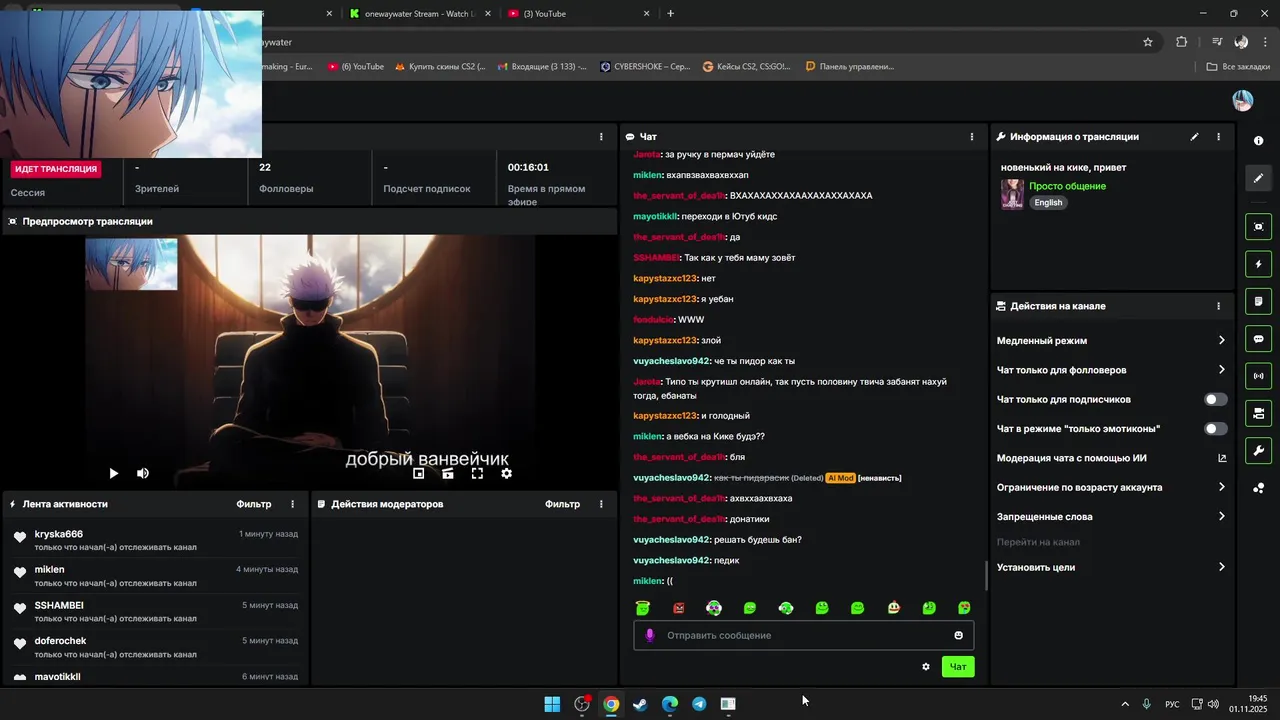Open the Купить скины CS2 bookmark
The image size is (1280, 720).
(440, 67)
